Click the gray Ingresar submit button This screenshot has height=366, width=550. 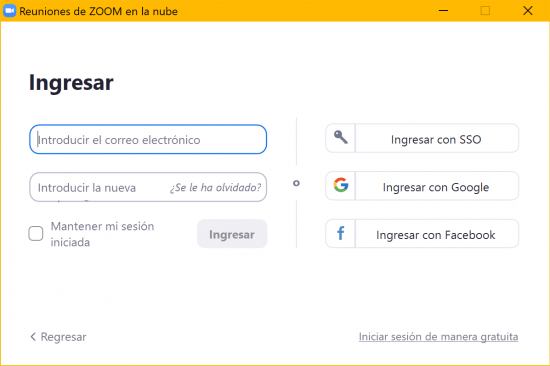tap(232, 234)
